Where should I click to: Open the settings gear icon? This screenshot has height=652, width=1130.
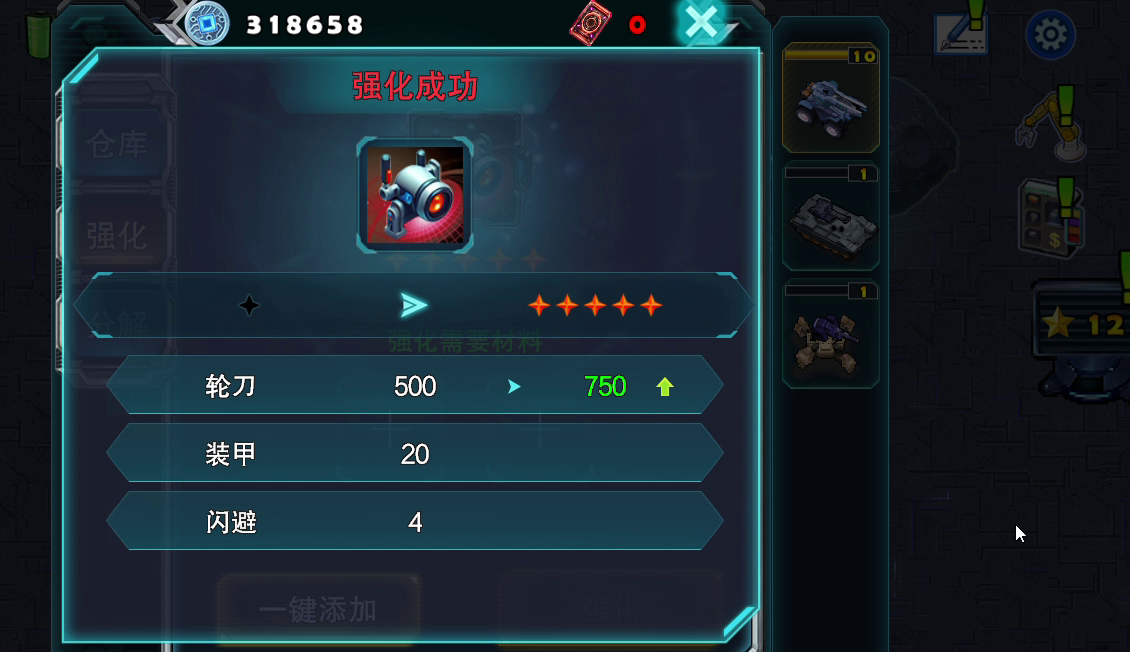tap(1050, 34)
